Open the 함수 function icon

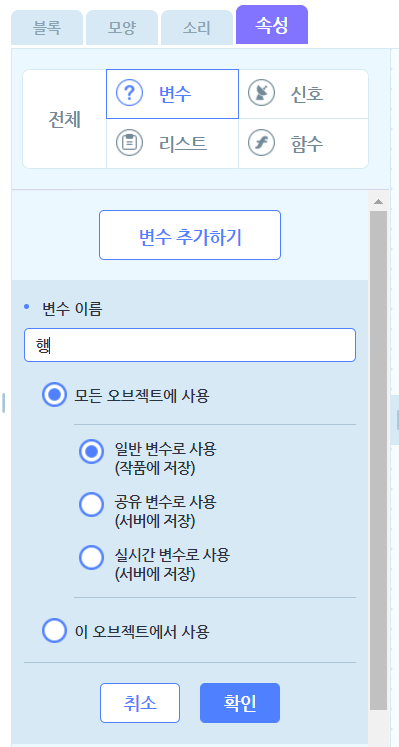click(261, 143)
